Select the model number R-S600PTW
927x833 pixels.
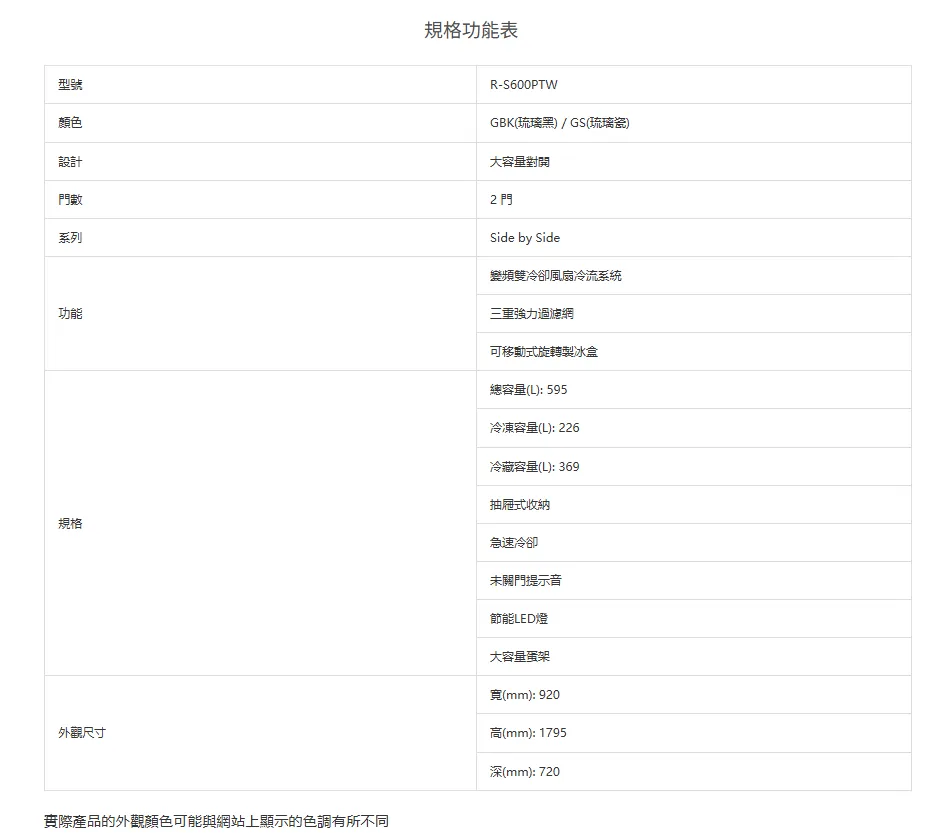[524, 85]
